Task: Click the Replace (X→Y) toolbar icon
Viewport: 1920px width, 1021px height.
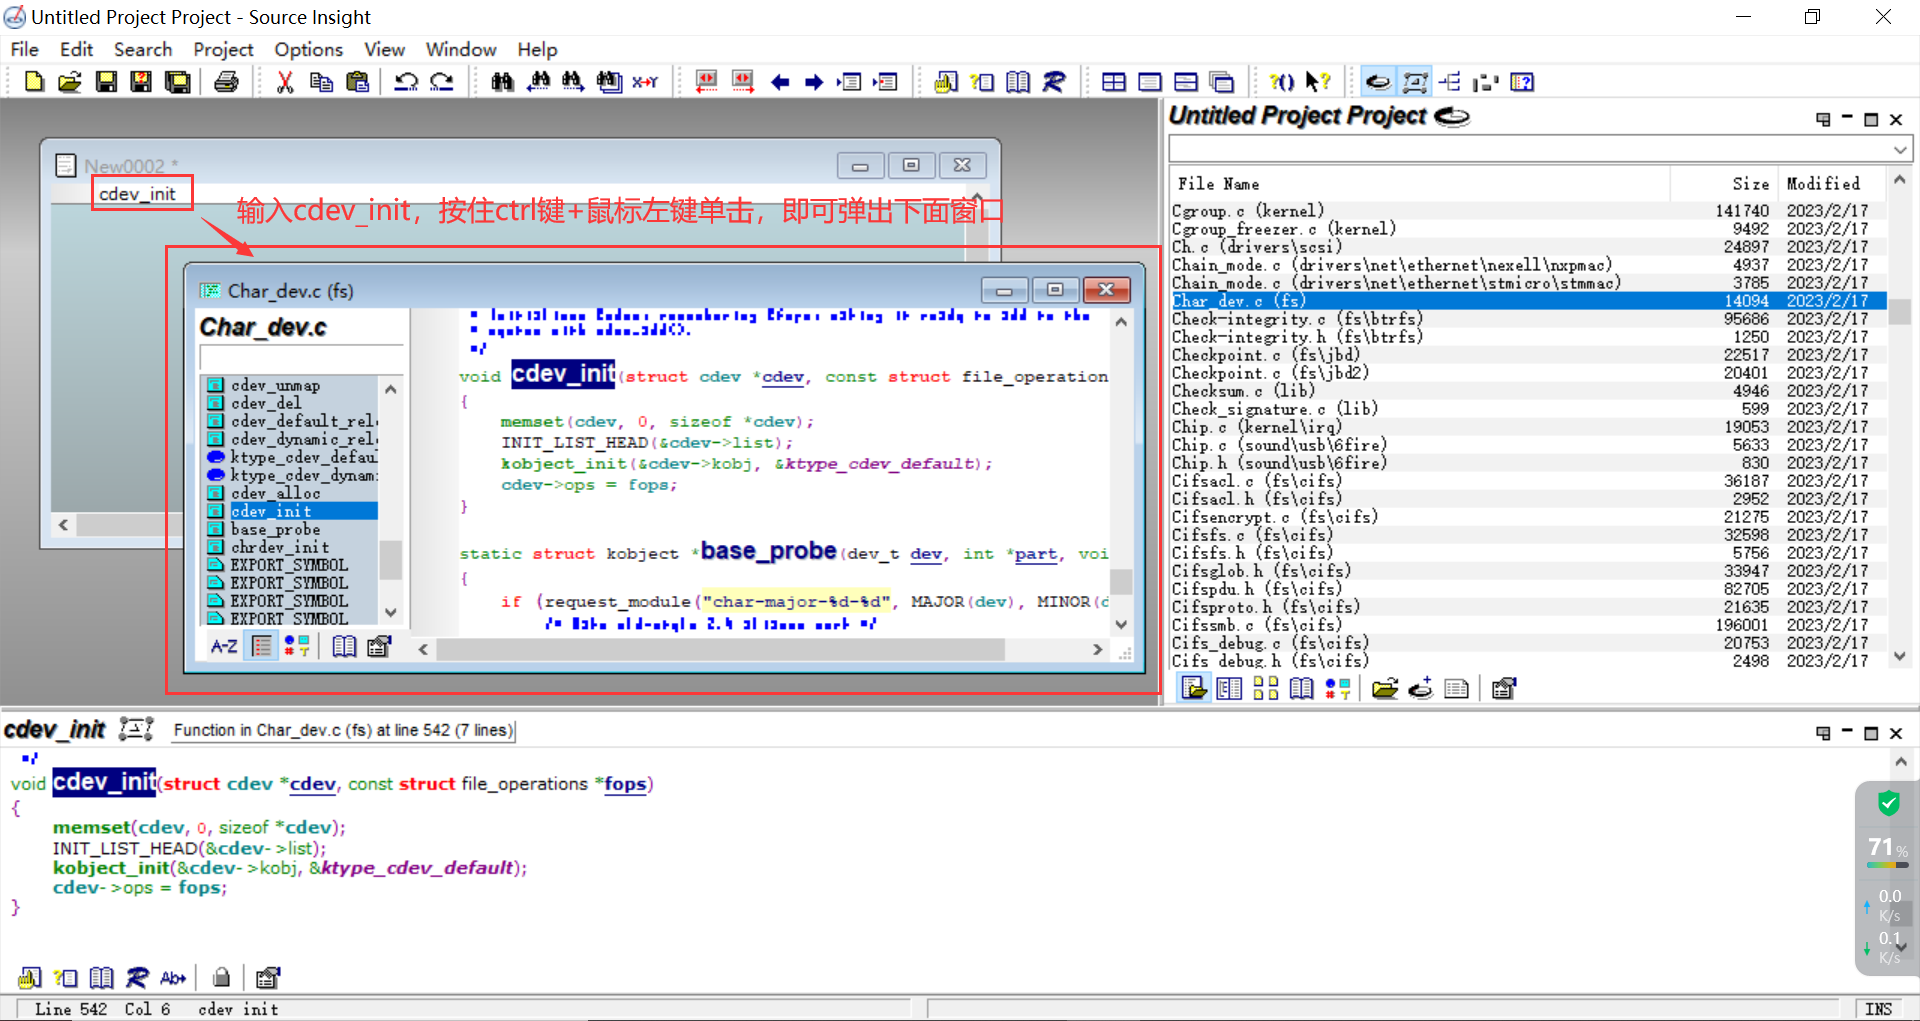Action: pos(645,82)
